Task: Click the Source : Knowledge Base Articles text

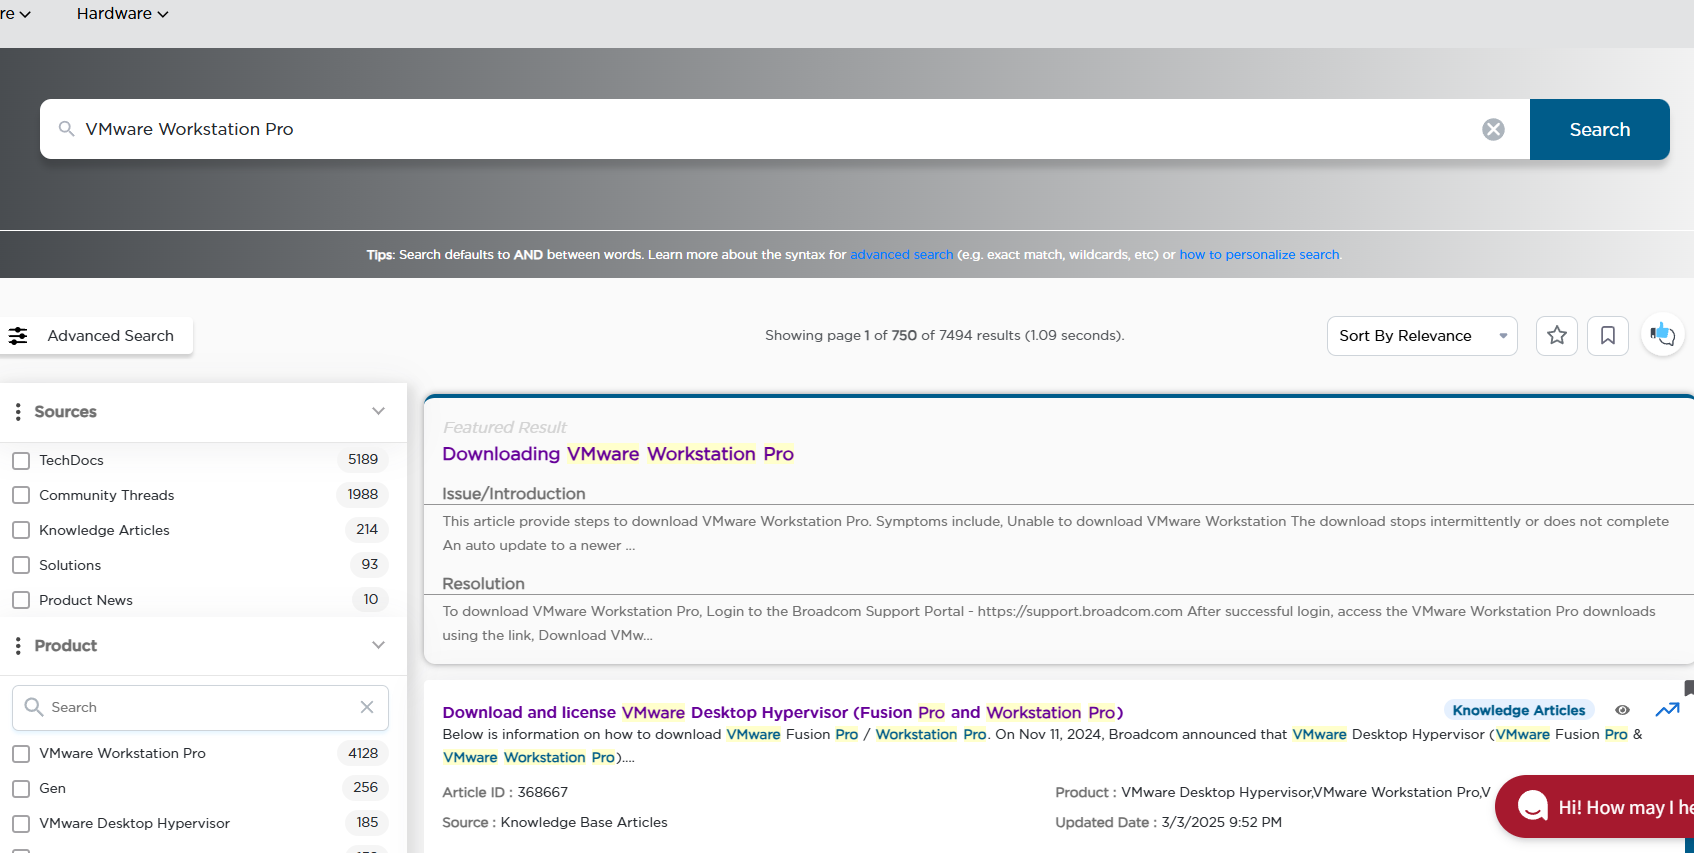Action: 555,822
